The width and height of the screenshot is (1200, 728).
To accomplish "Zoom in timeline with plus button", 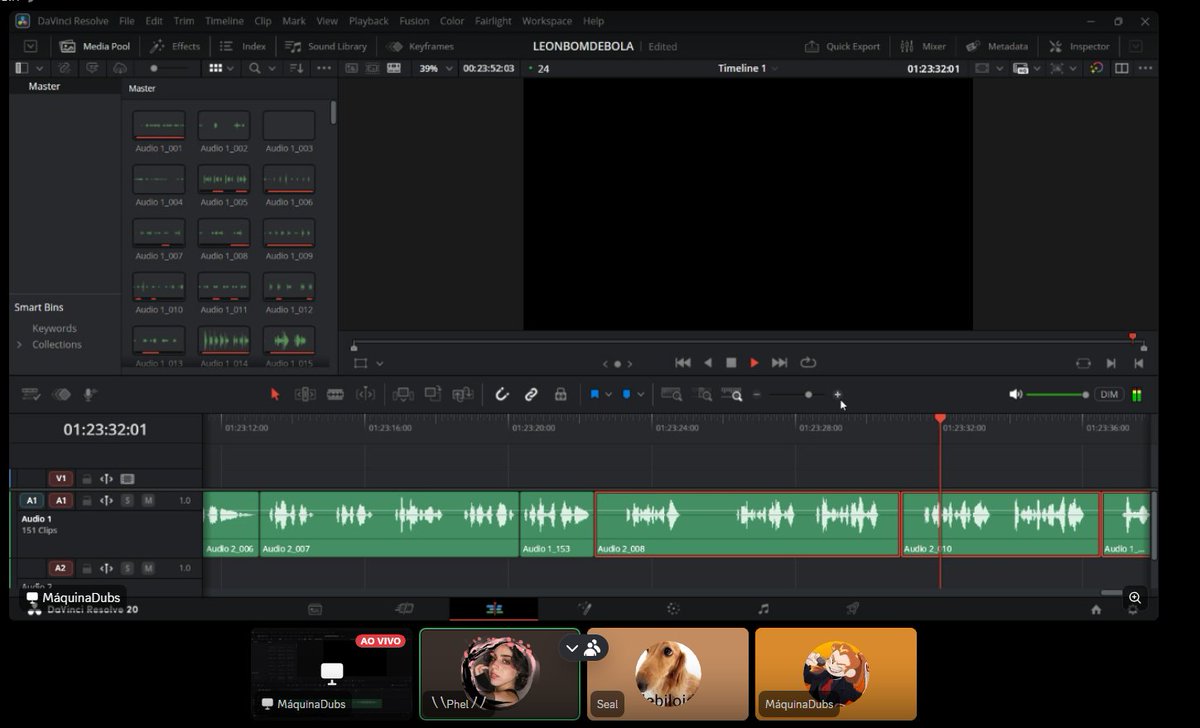I will [x=838, y=394].
